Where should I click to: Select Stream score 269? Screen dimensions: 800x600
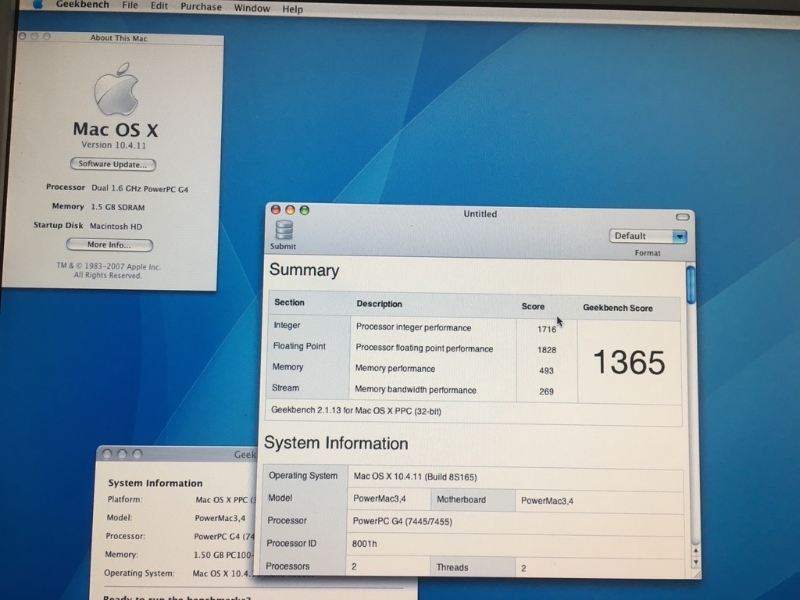[546, 392]
